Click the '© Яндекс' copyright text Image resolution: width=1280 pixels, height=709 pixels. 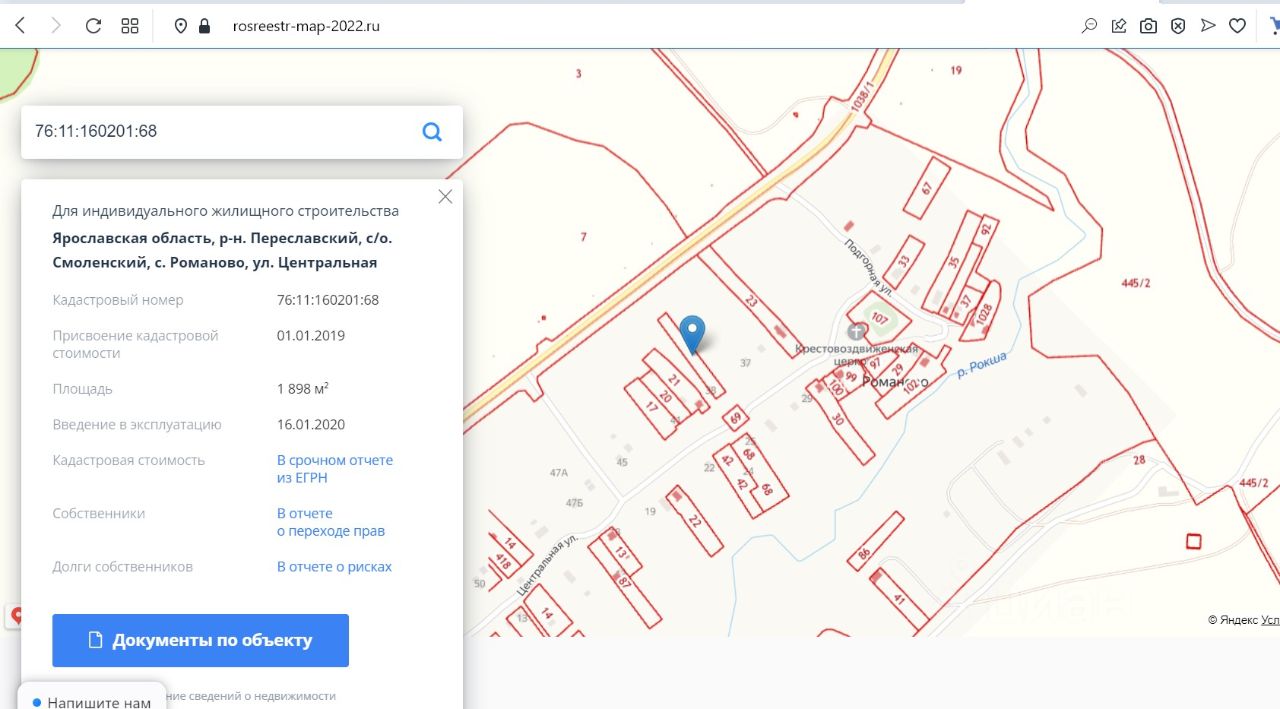point(1232,620)
